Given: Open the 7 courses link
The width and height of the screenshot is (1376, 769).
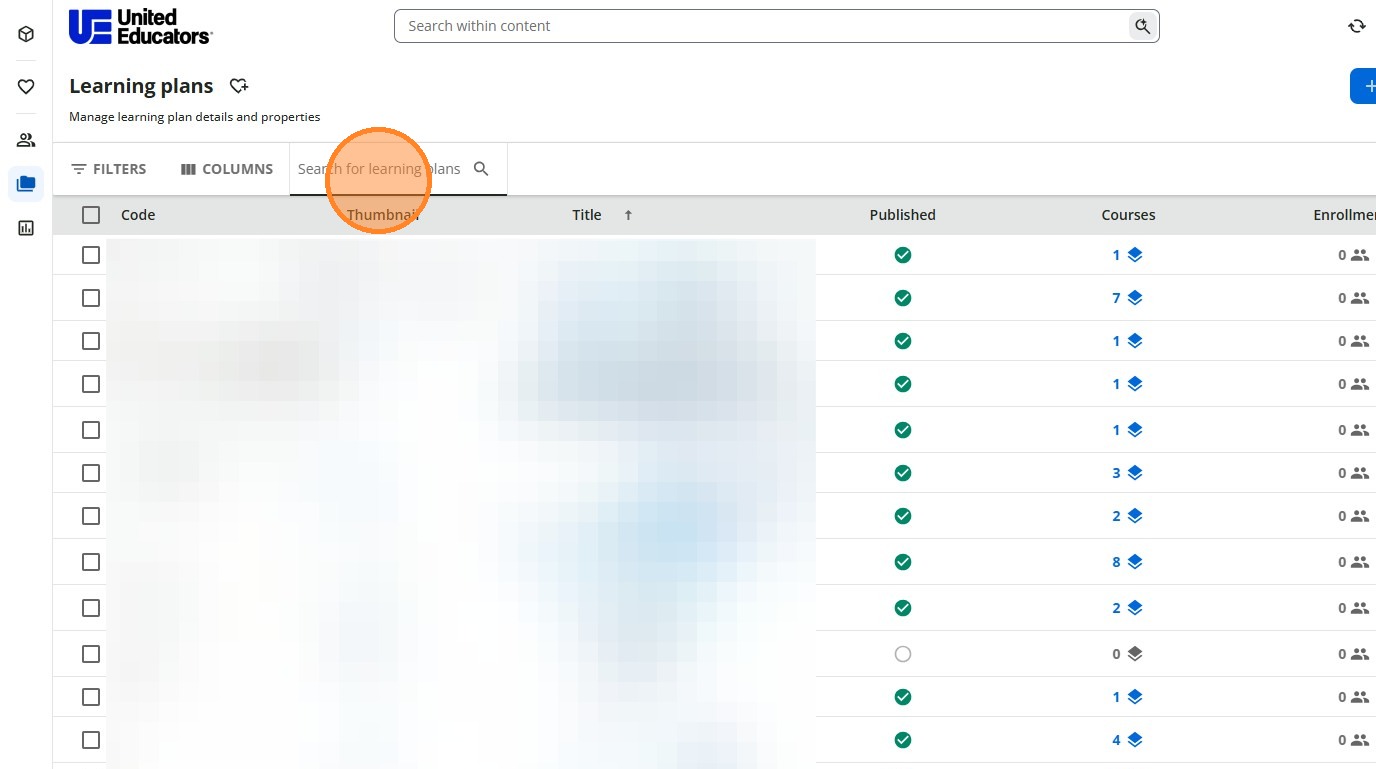Looking at the screenshot, I should [1127, 298].
